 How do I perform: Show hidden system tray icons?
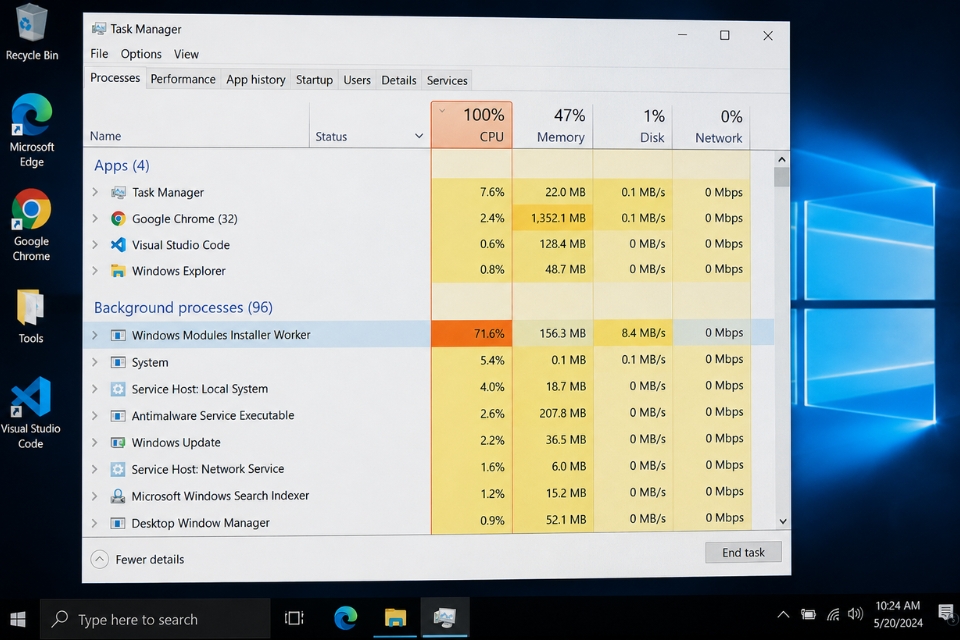coord(783,614)
